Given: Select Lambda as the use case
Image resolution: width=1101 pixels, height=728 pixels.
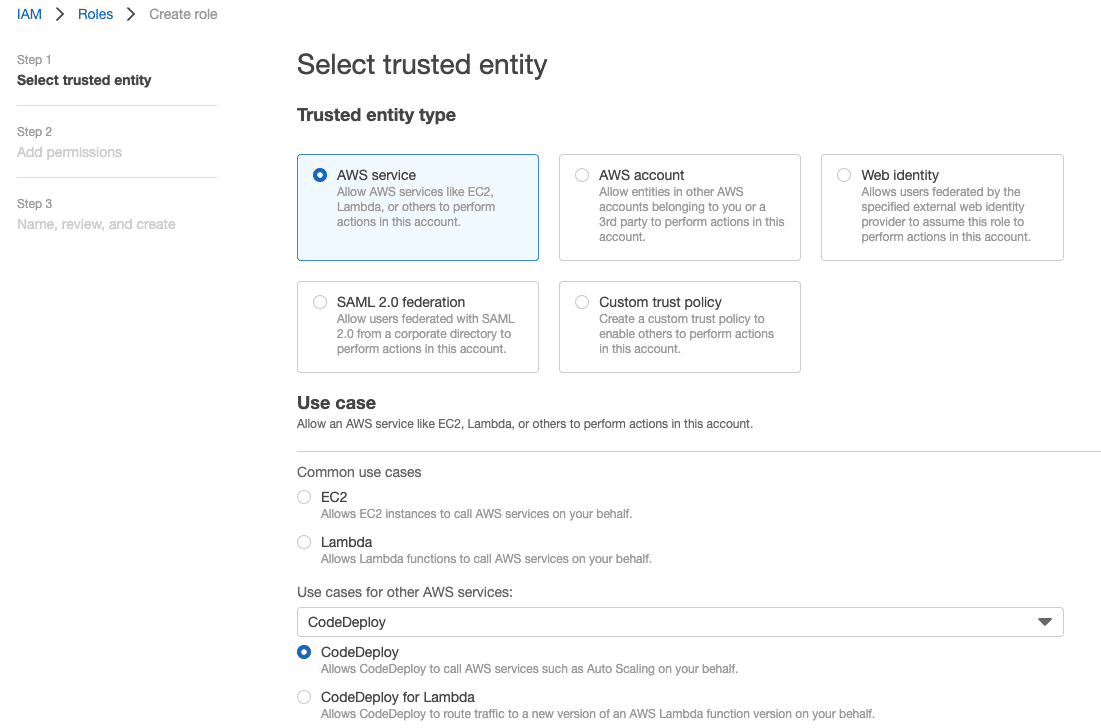Looking at the screenshot, I should pyautogui.click(x=304, y=542).
